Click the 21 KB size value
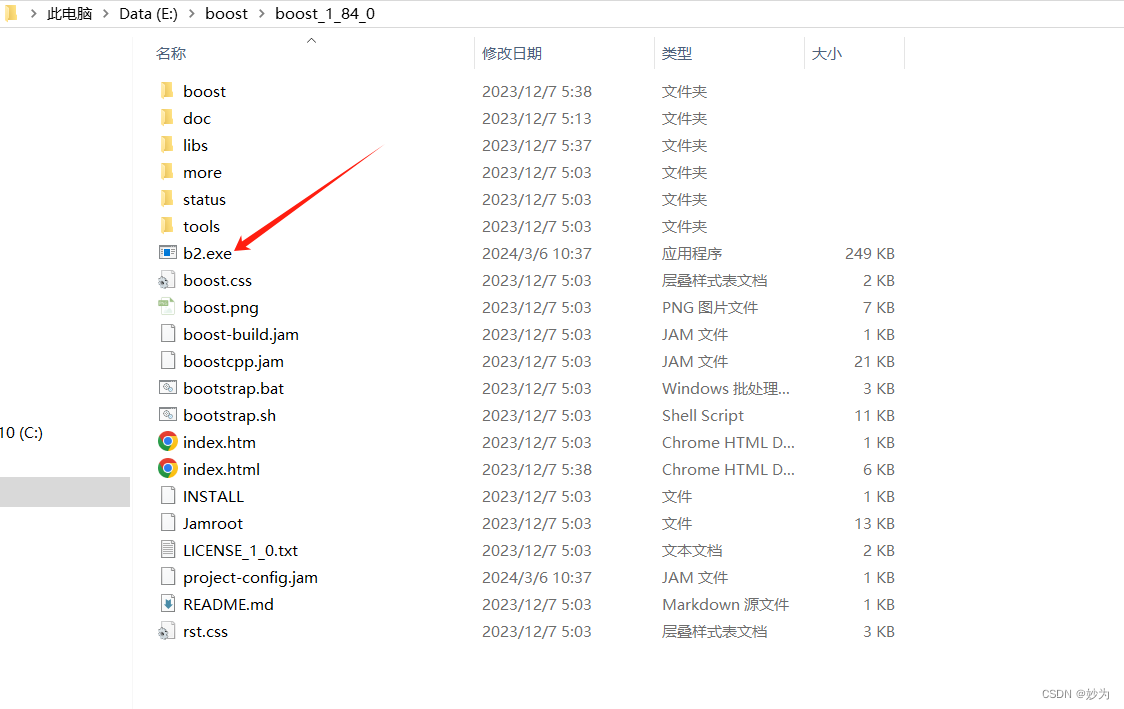Viewport: 1124px width, 709px height. (875, 361)
